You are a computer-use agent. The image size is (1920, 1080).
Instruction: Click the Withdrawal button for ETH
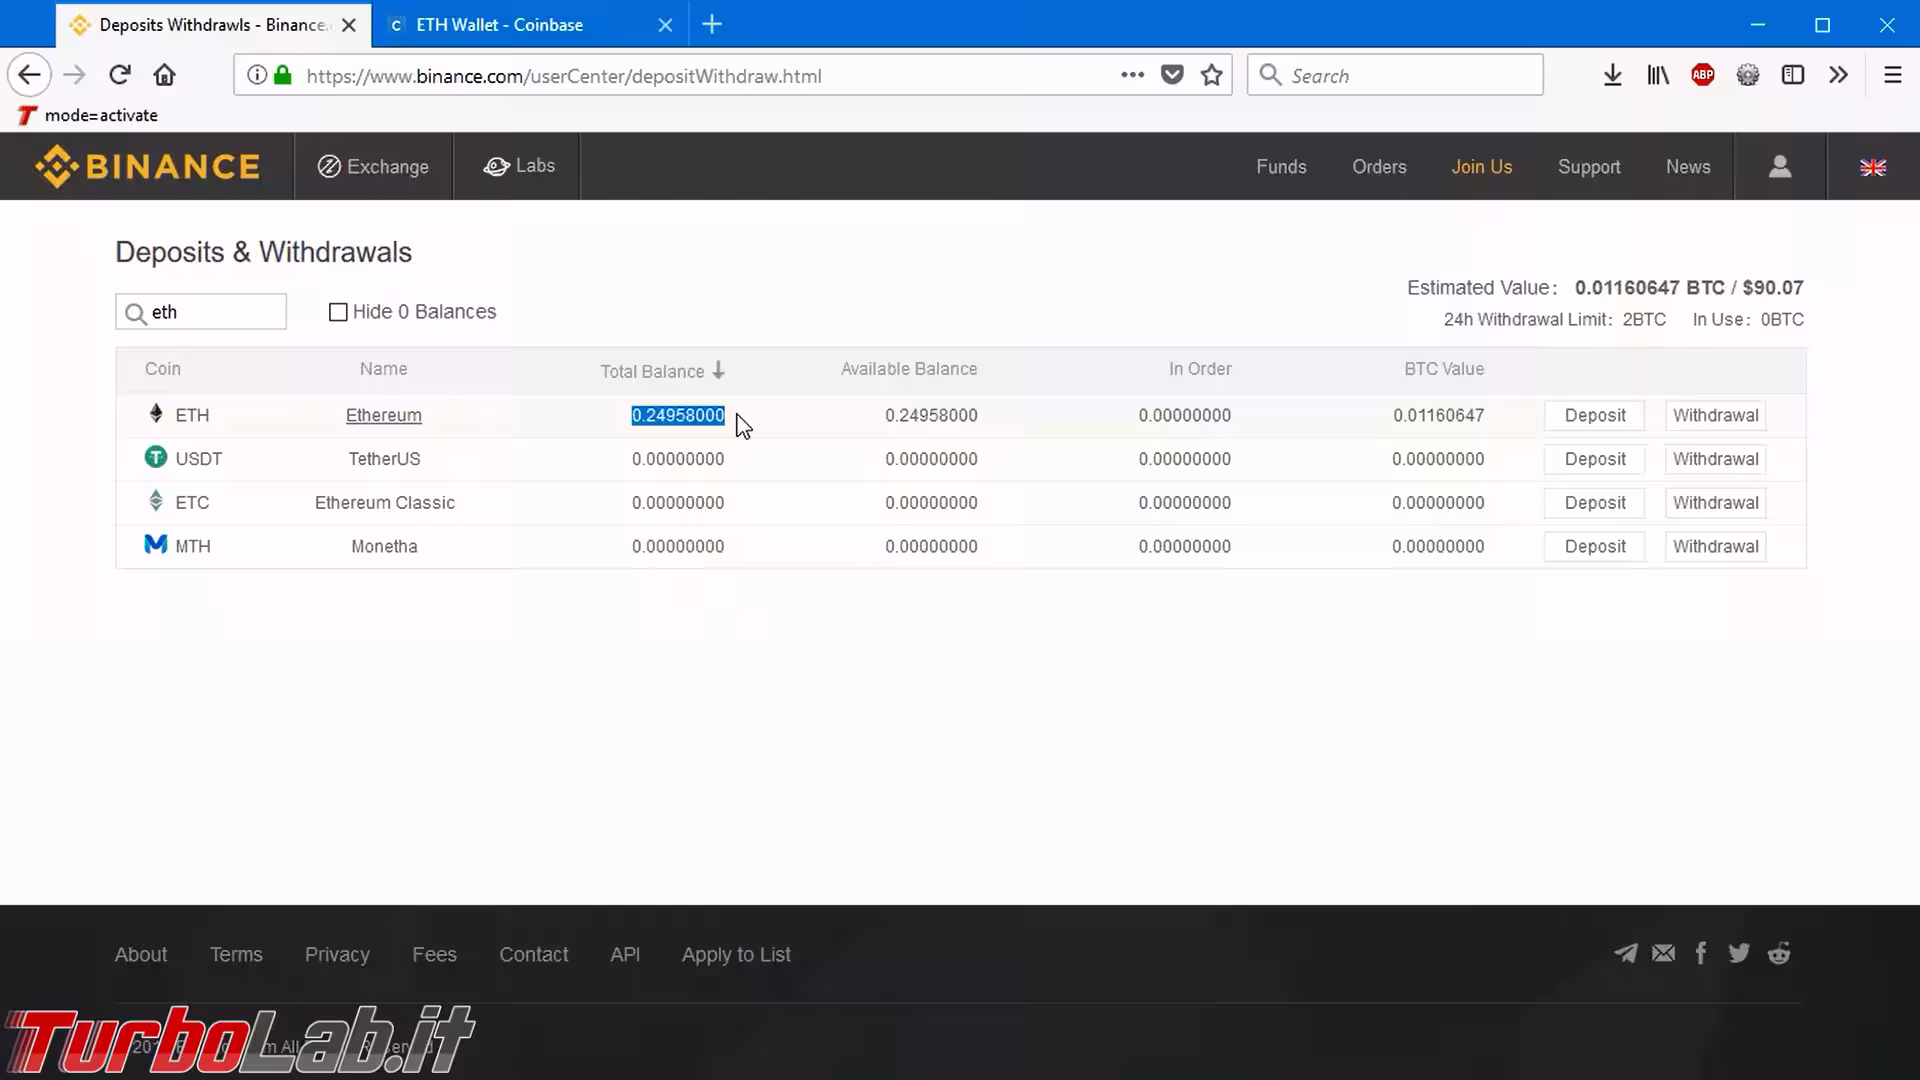(x=1715, y=415)
